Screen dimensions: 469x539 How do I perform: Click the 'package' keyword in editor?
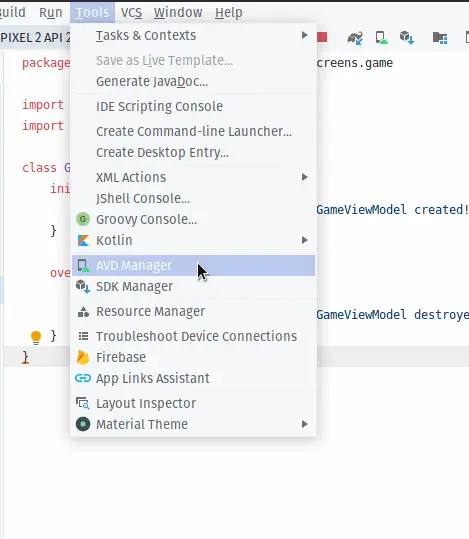[46, 63]
